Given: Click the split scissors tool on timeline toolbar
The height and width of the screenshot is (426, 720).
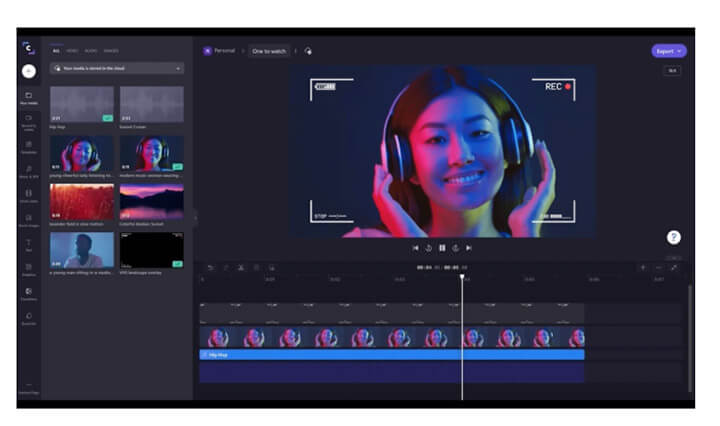Looking at the screenshot, I should (241, 267).
